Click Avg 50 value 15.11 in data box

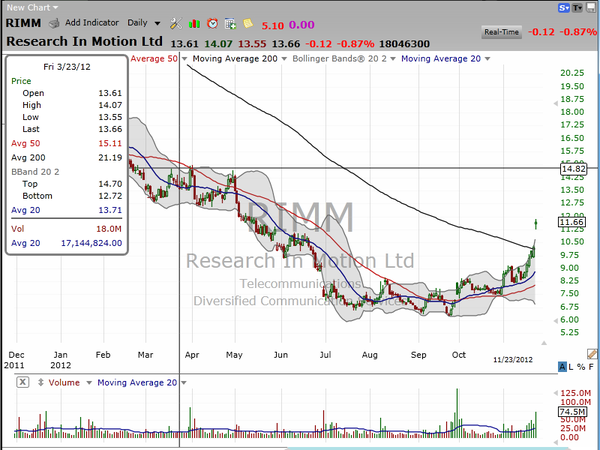(110, 143)
